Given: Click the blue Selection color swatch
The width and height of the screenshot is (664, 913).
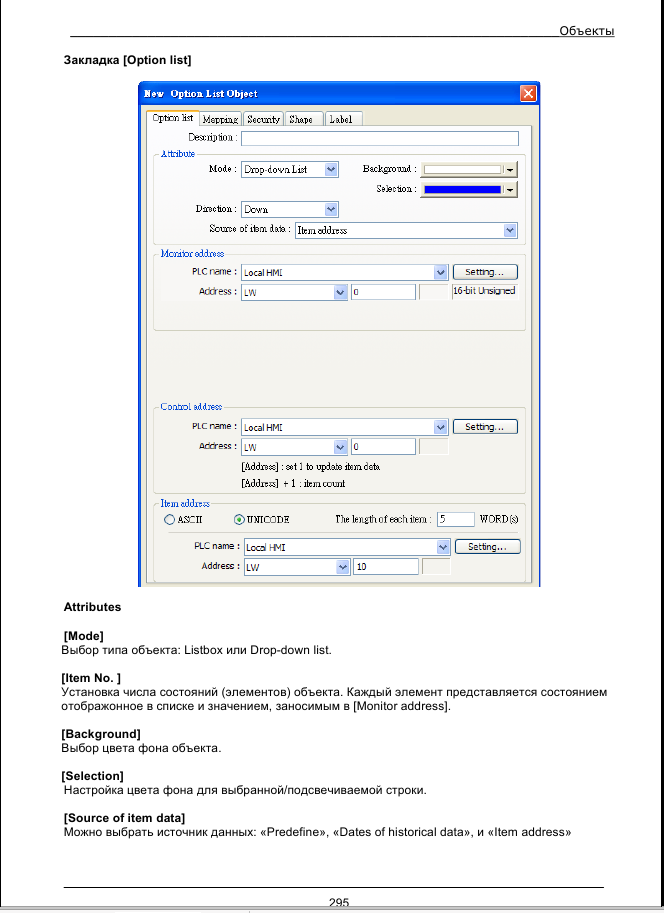Looking at the screenshot, I should tap(462, 189).
